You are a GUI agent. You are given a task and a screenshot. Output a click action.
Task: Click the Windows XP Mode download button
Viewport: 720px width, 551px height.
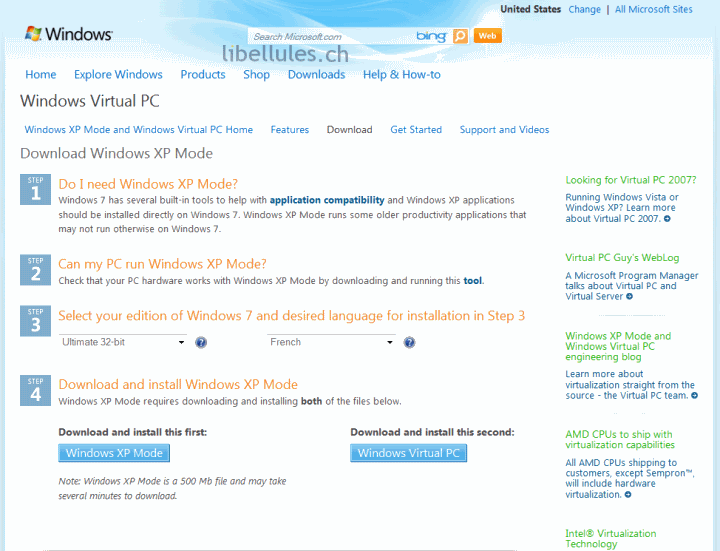114,453
